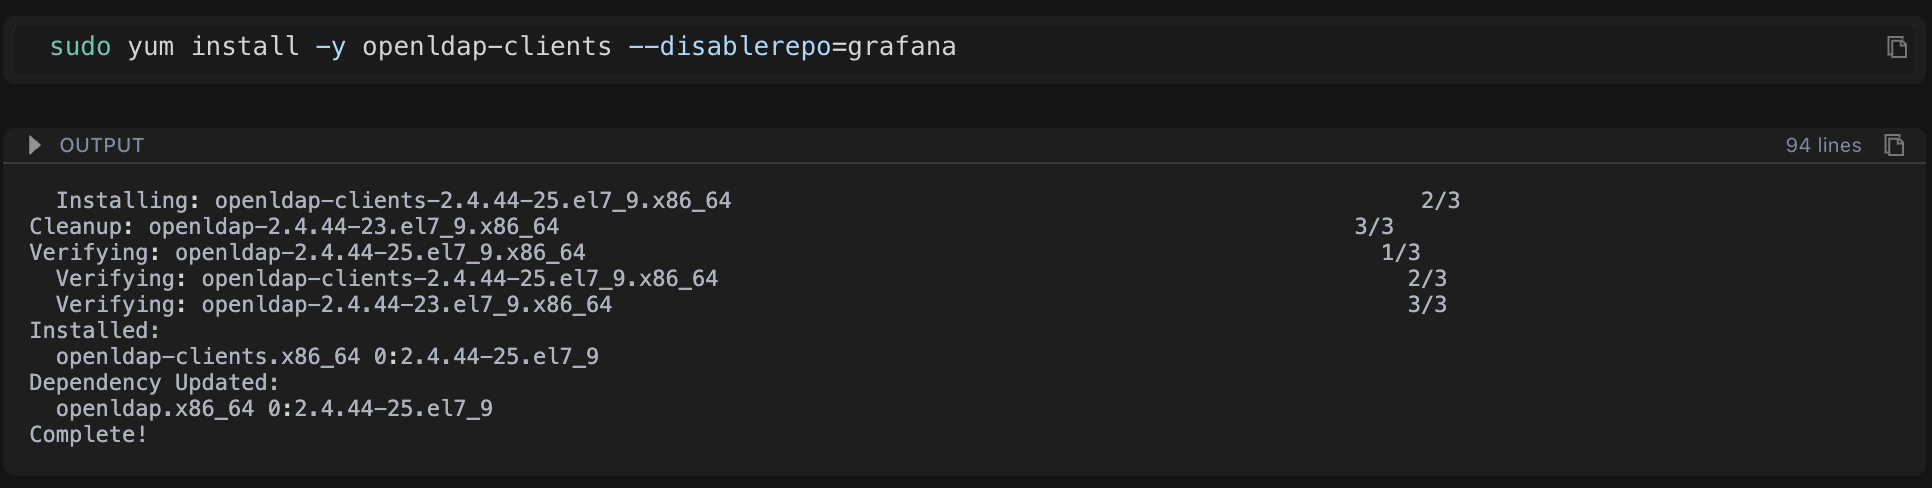Click the Installing openldap-clients output line
1932x488 pixels.
point(393,201)
